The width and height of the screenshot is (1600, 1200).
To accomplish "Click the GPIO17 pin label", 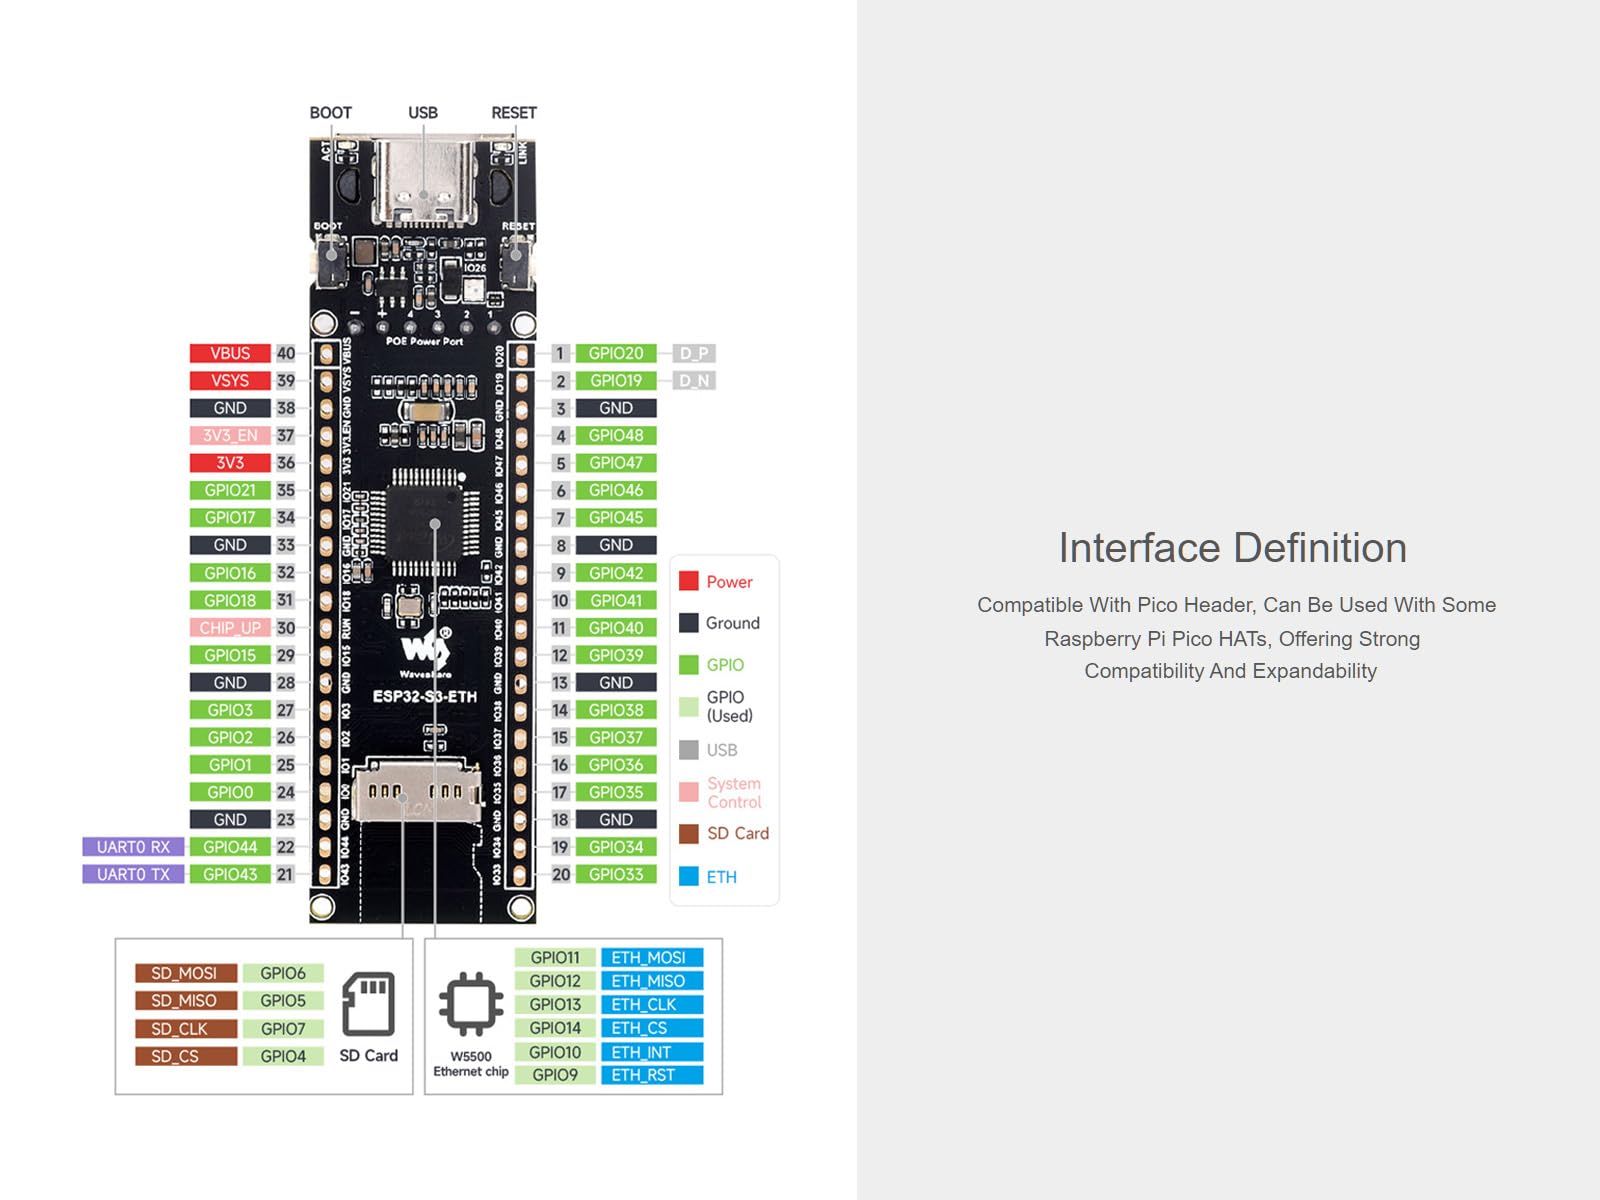I will click(230, 518).
